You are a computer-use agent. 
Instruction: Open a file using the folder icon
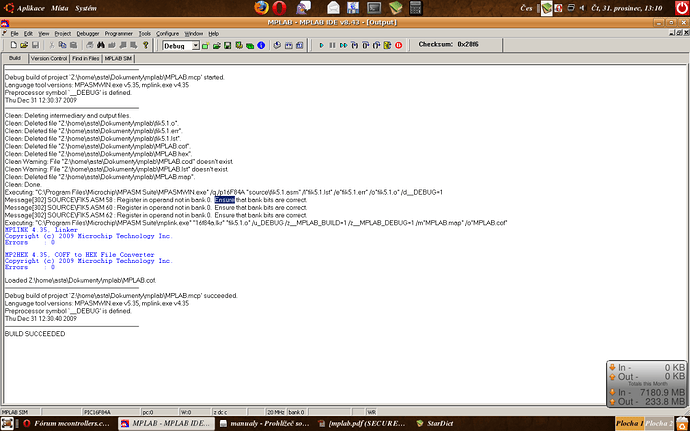click(x=24, y=45)
